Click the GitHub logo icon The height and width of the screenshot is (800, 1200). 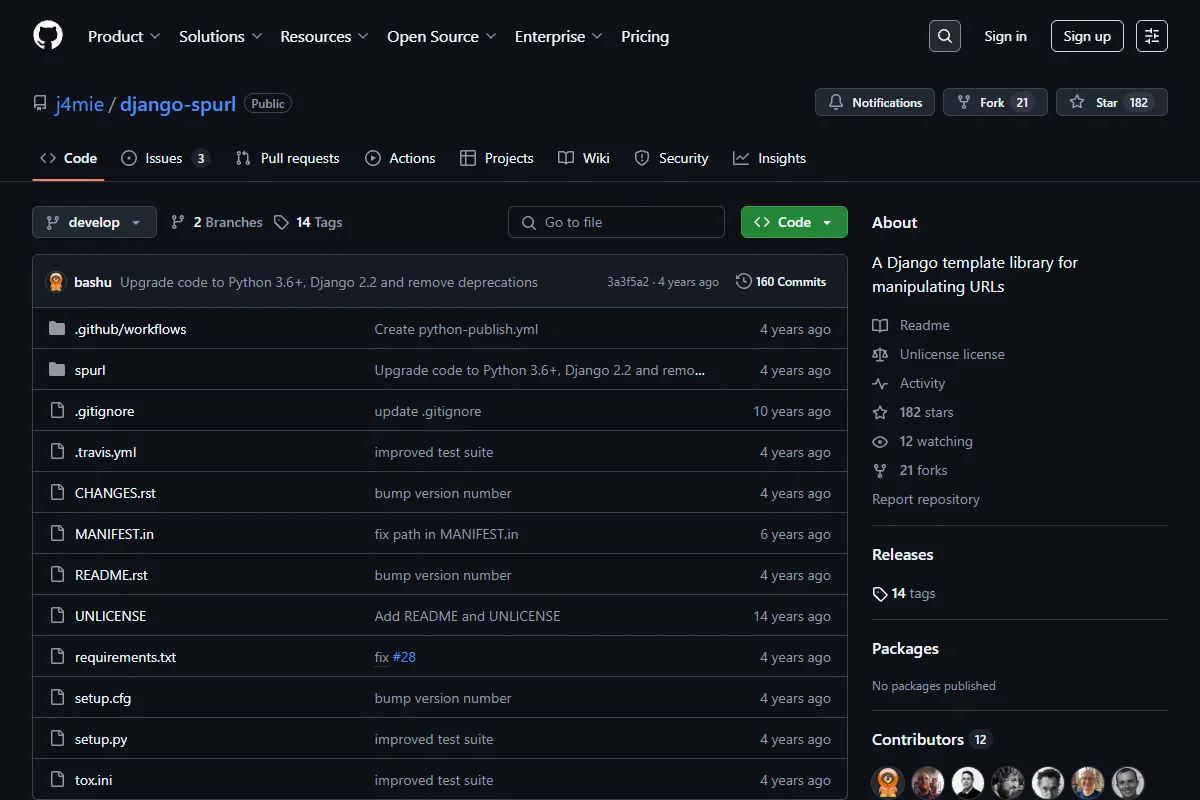[x=48, y=36]
